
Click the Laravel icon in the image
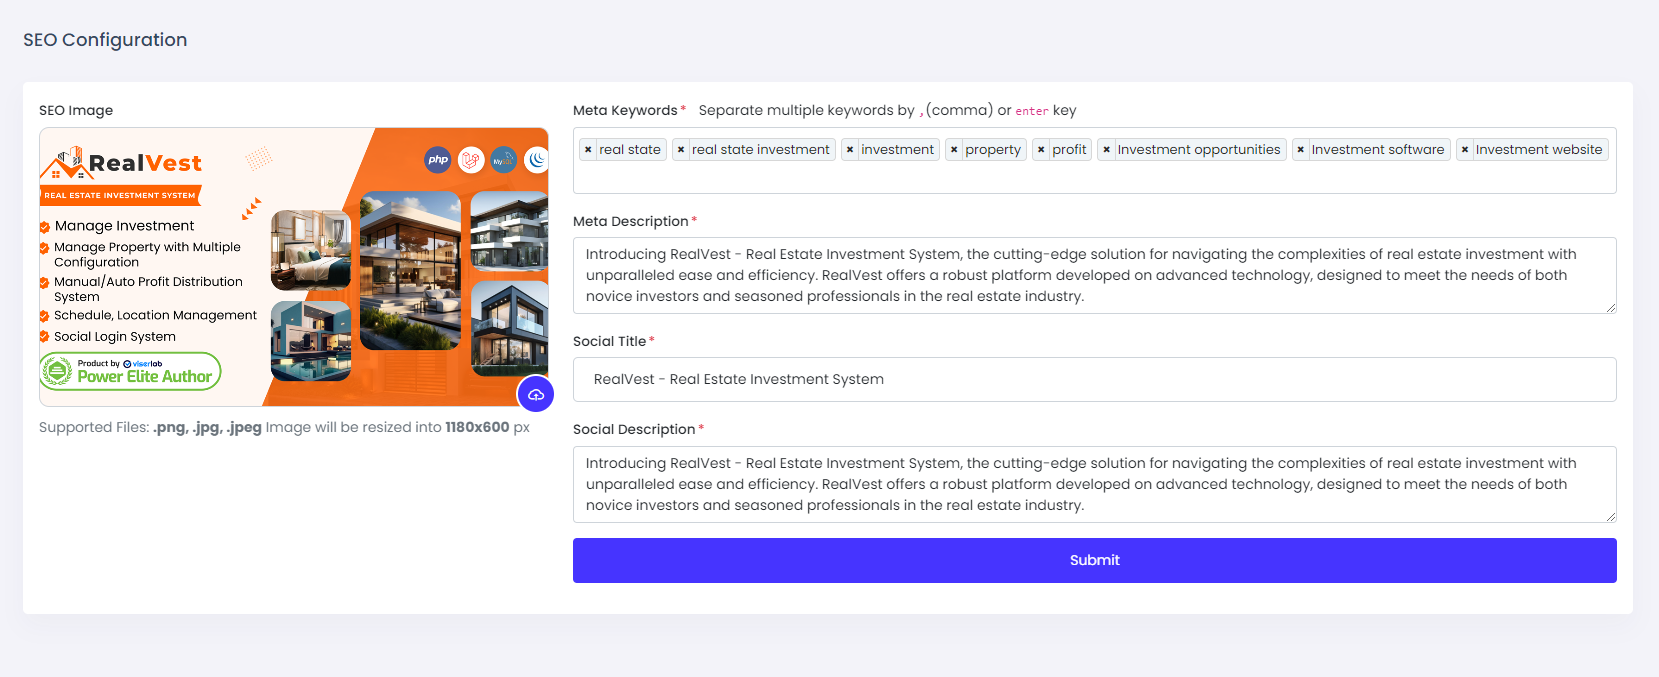click(471, 160)
